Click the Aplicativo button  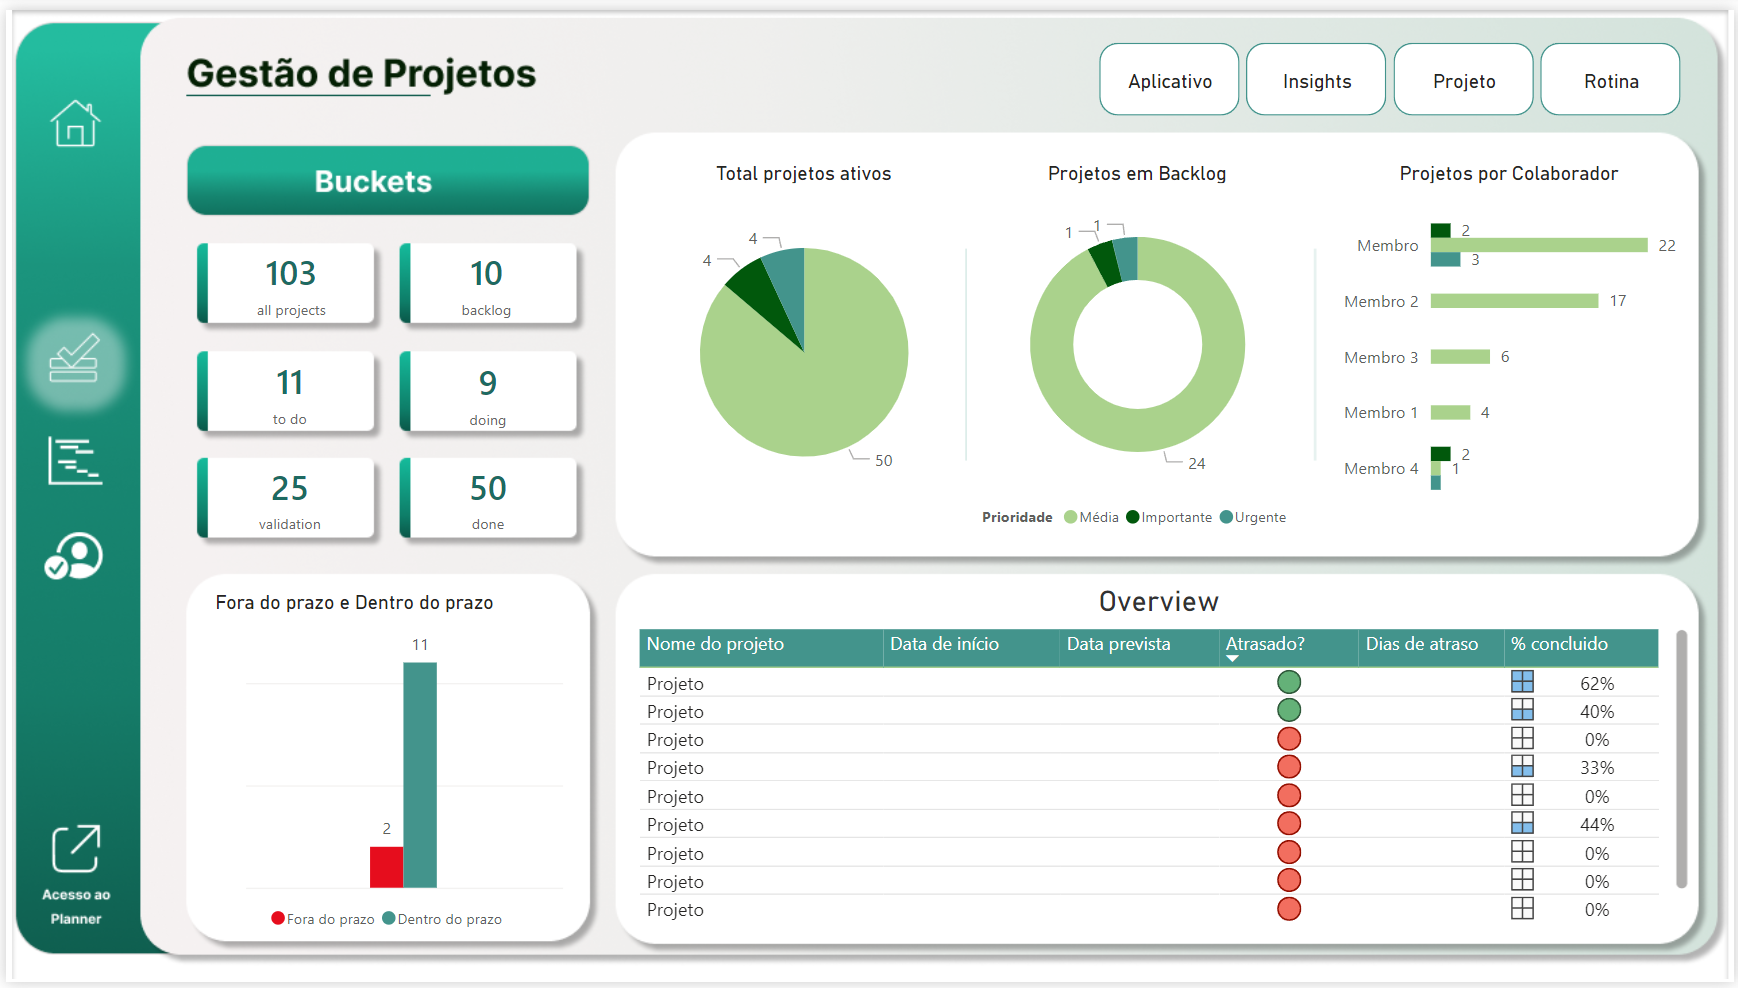pos(1169,80)
